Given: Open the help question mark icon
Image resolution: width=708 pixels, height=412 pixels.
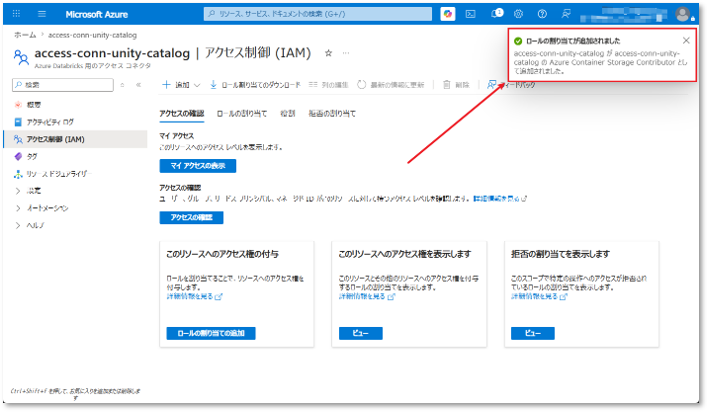Looking at the screenshot, I should tap(542, 14).
